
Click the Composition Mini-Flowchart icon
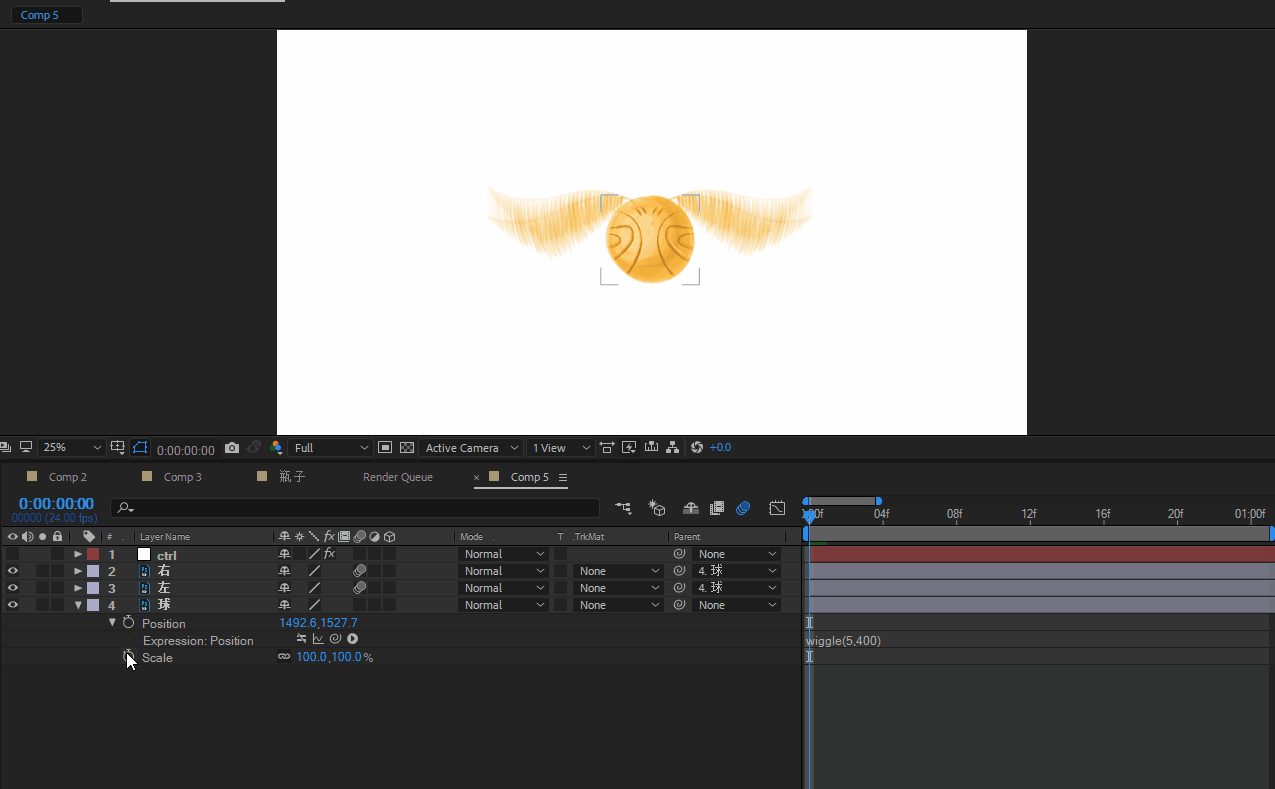pos(624,508)
